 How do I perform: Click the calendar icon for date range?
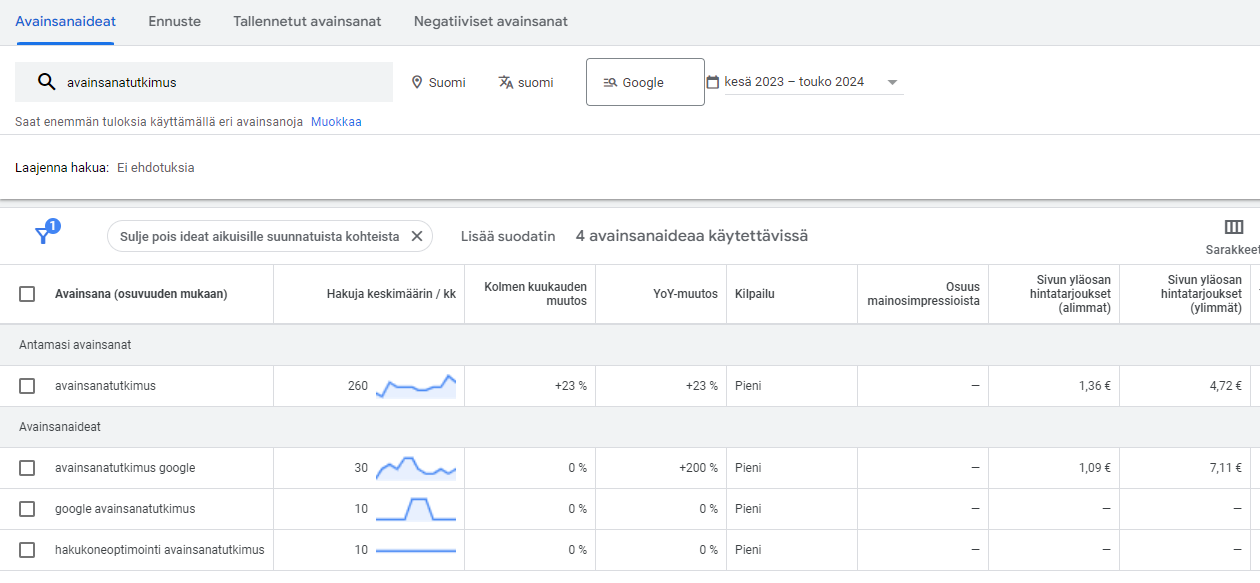coord(713,82)
